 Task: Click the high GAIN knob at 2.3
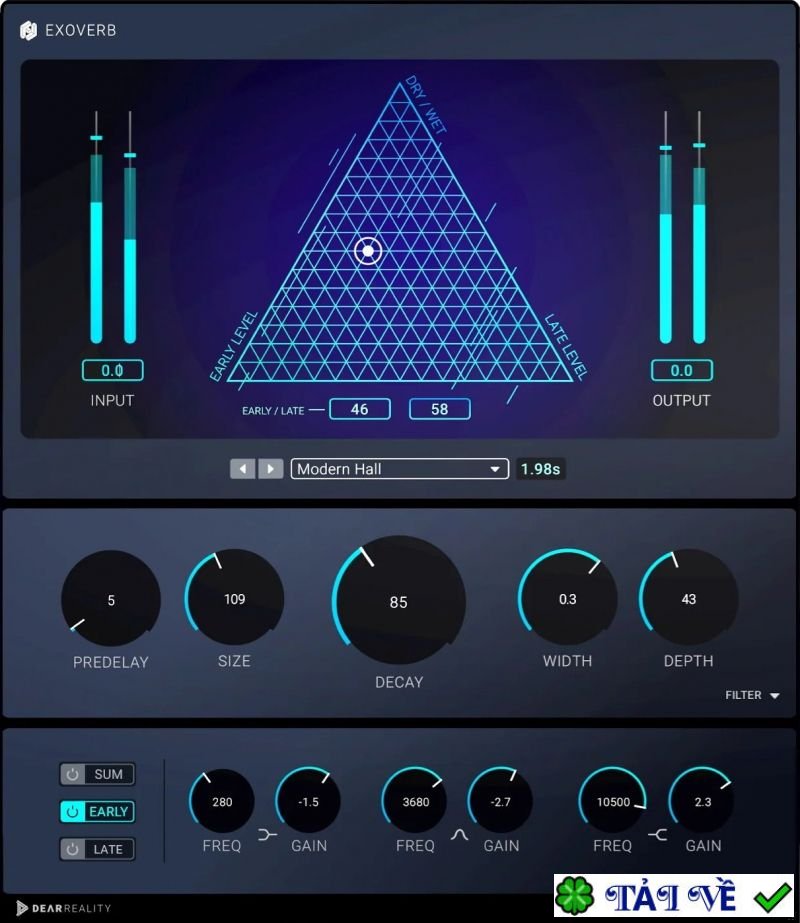point(703,801)
